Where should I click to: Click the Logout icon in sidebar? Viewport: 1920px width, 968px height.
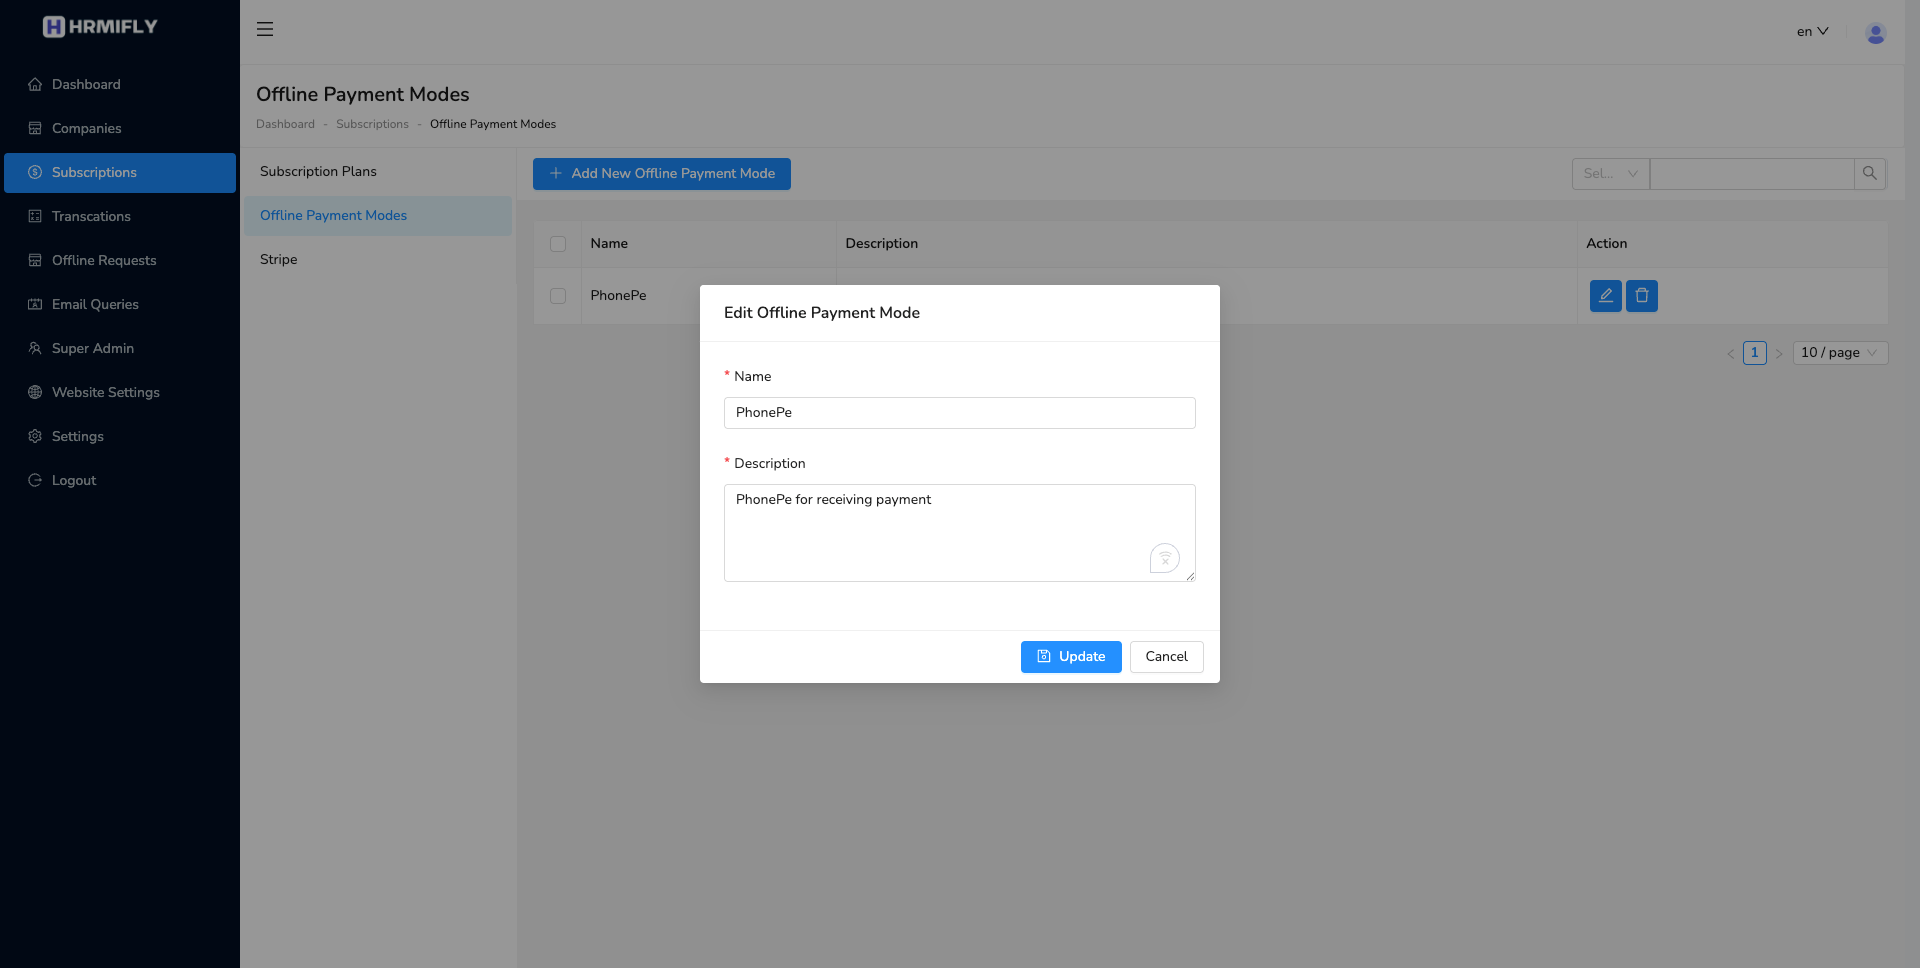coord(35,480)
